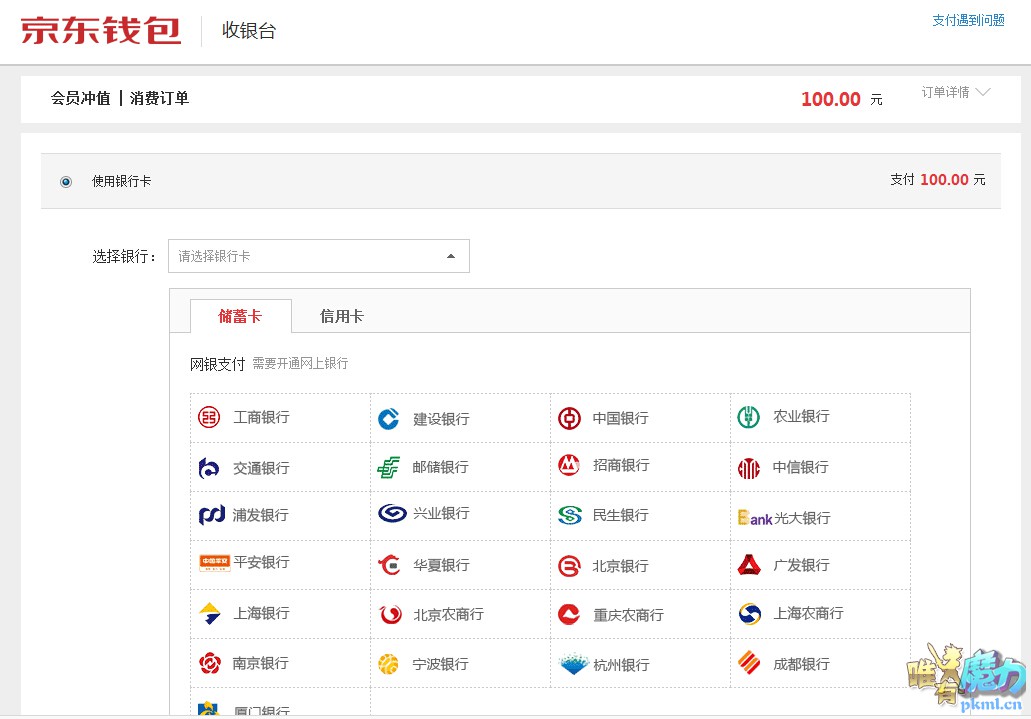Image resolution: width=1031 pixels, height=719 pixels.
Task: Choose 浦发银行 bank name
Action: point(260,515)
